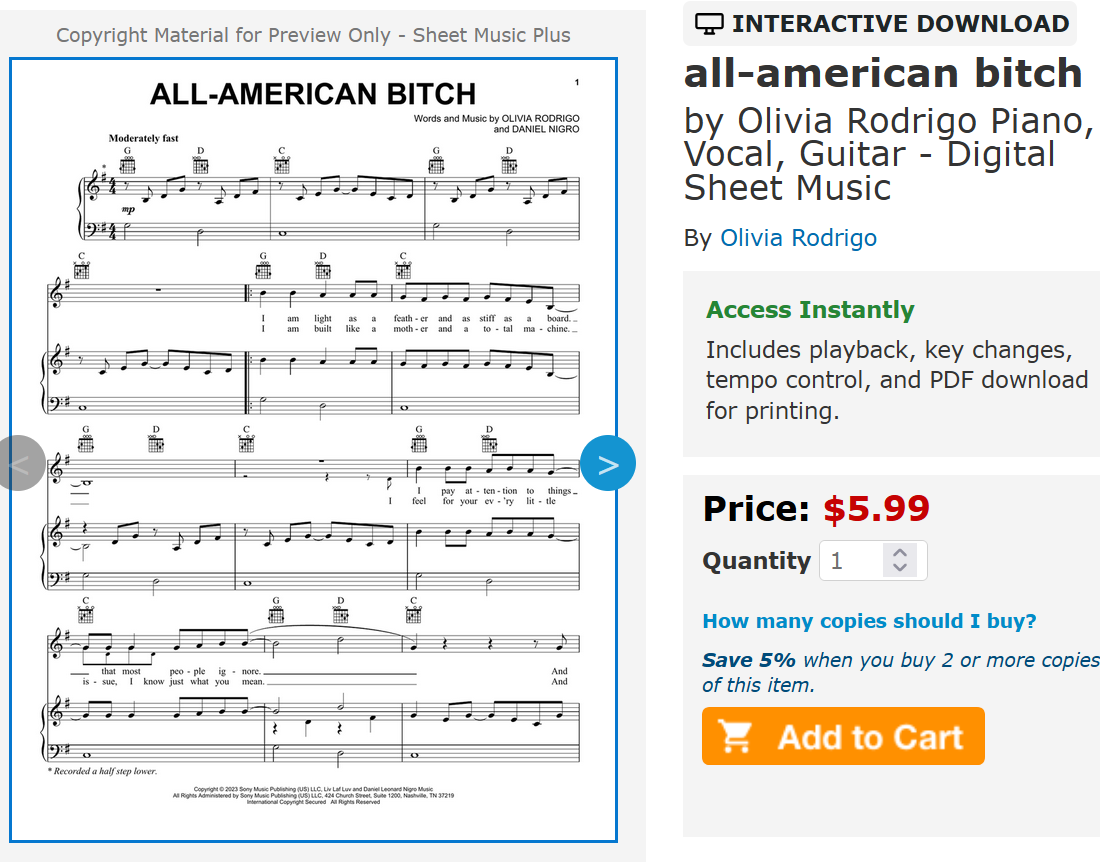Viewport: 1100px width, 862px height.
Task: Click the monitor icon beside Interactive Download
Action: [x=709, y=24]
